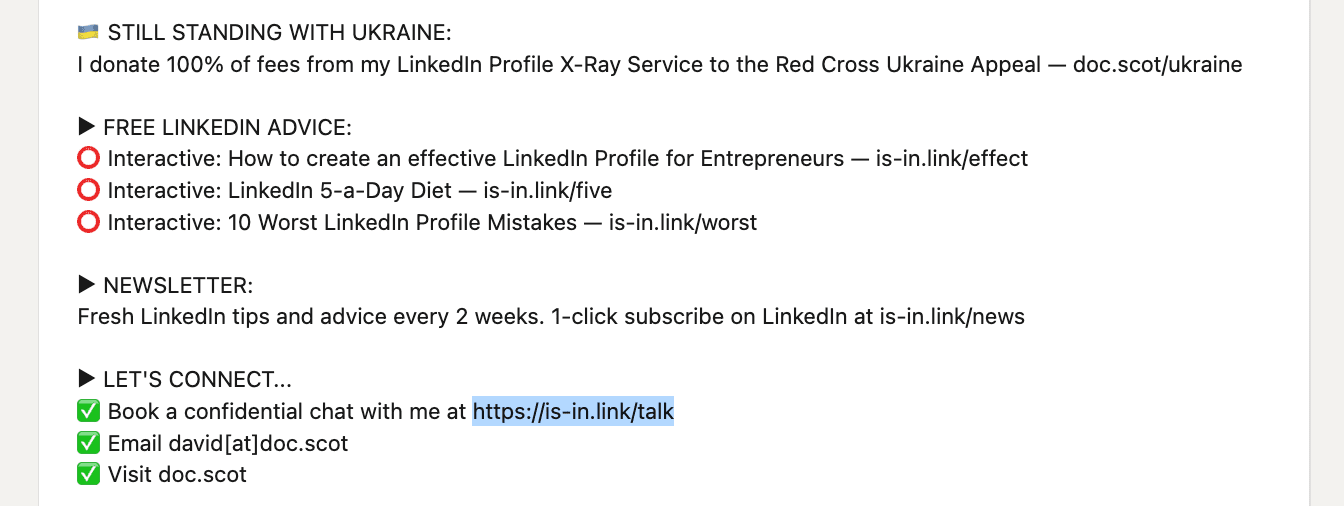Screen dimensions: 1344x506
Task: Open the highlighted https://is-in.link/talk link
Action: coord(573,411)
